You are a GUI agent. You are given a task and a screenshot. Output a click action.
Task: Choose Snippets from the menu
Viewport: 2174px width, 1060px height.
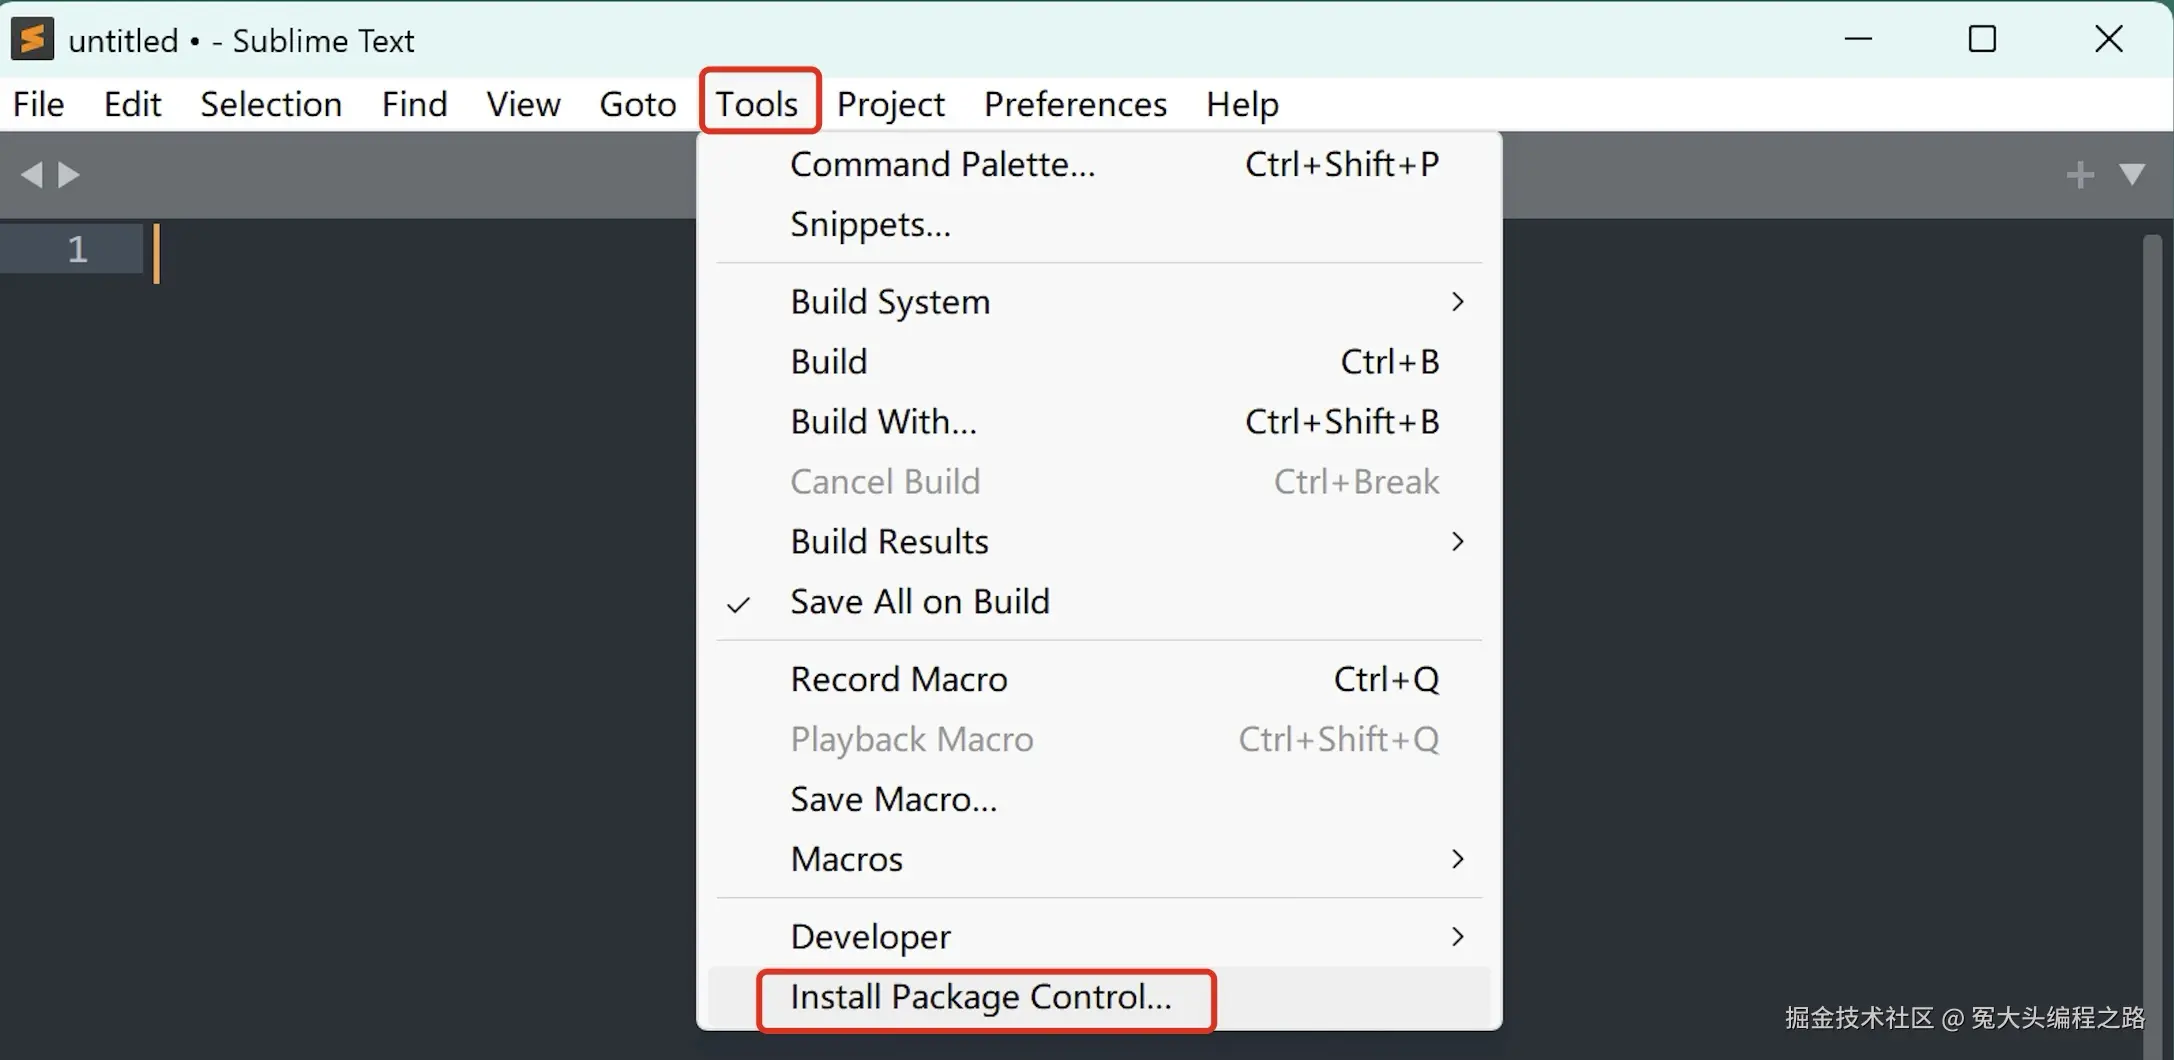point(870,224)
